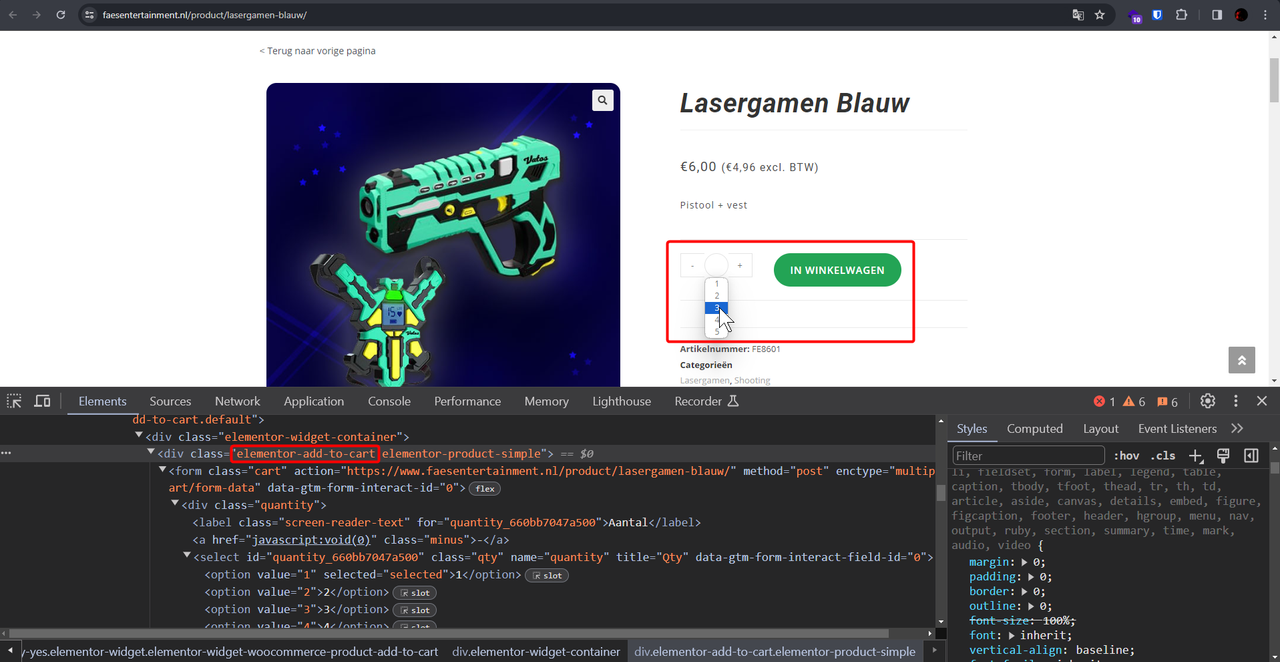This screenshot has height=662, width=1280.
Task: Collapse the form class cart node
Action: click(x=164, y=471)
